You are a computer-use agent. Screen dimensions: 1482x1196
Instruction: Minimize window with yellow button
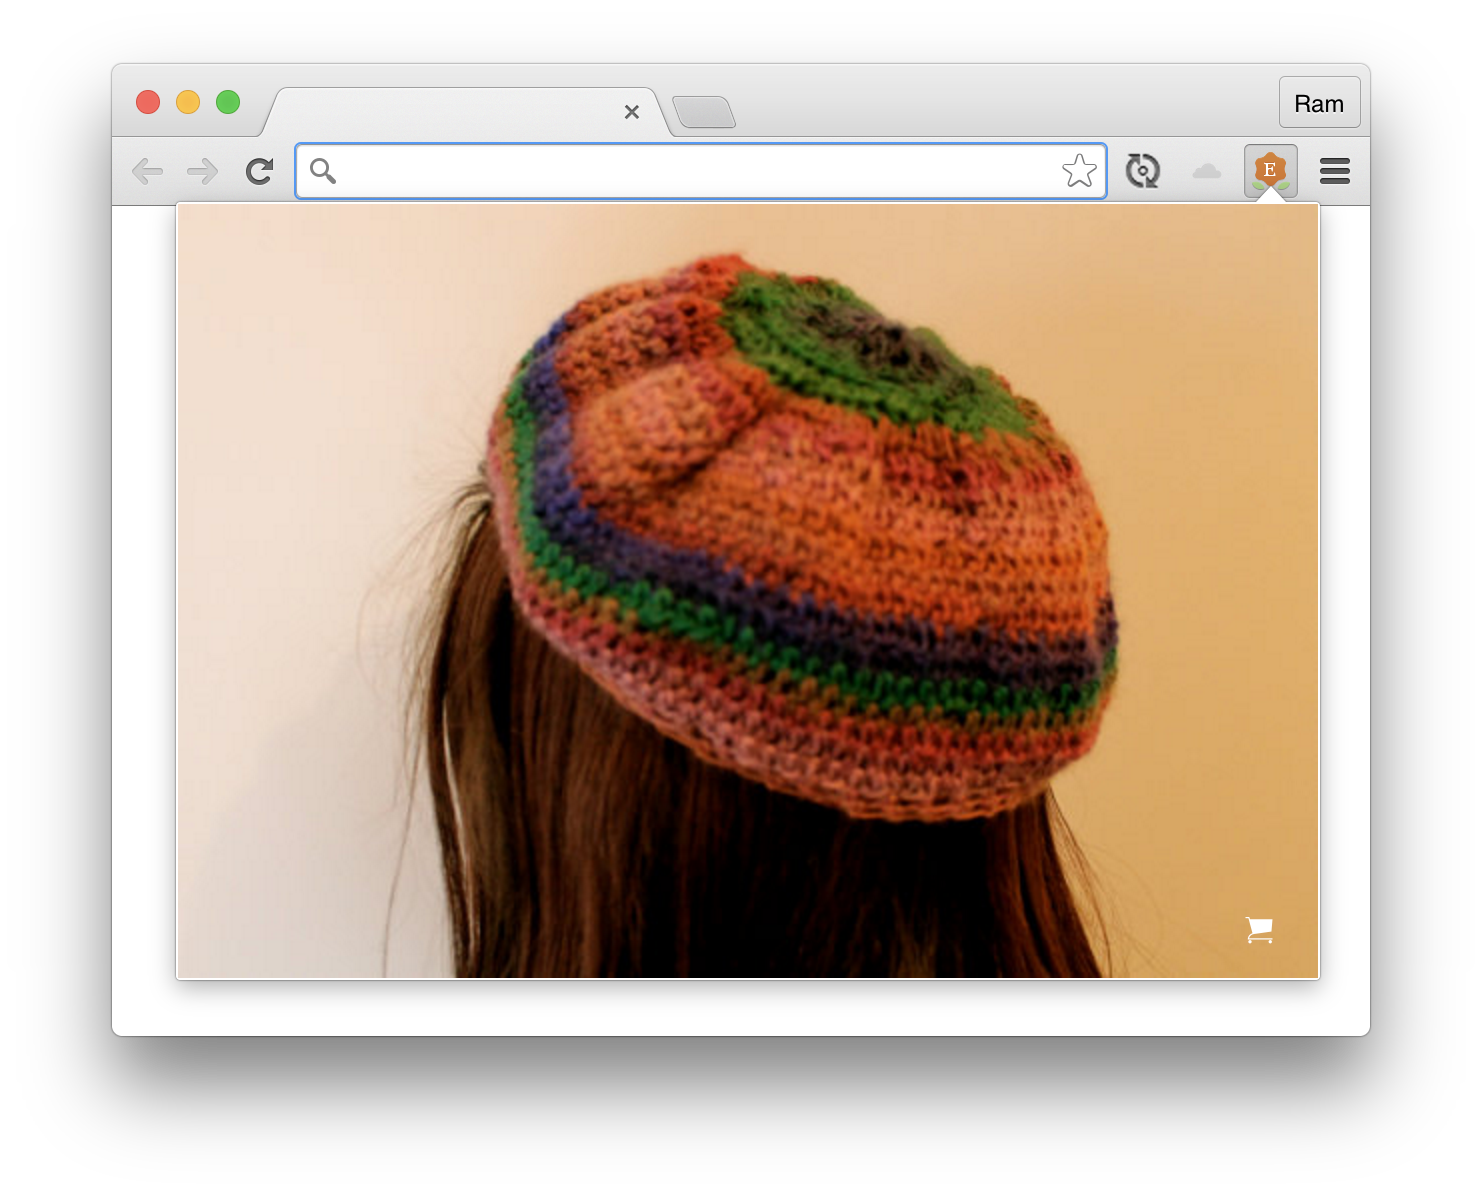coord(188,102)
